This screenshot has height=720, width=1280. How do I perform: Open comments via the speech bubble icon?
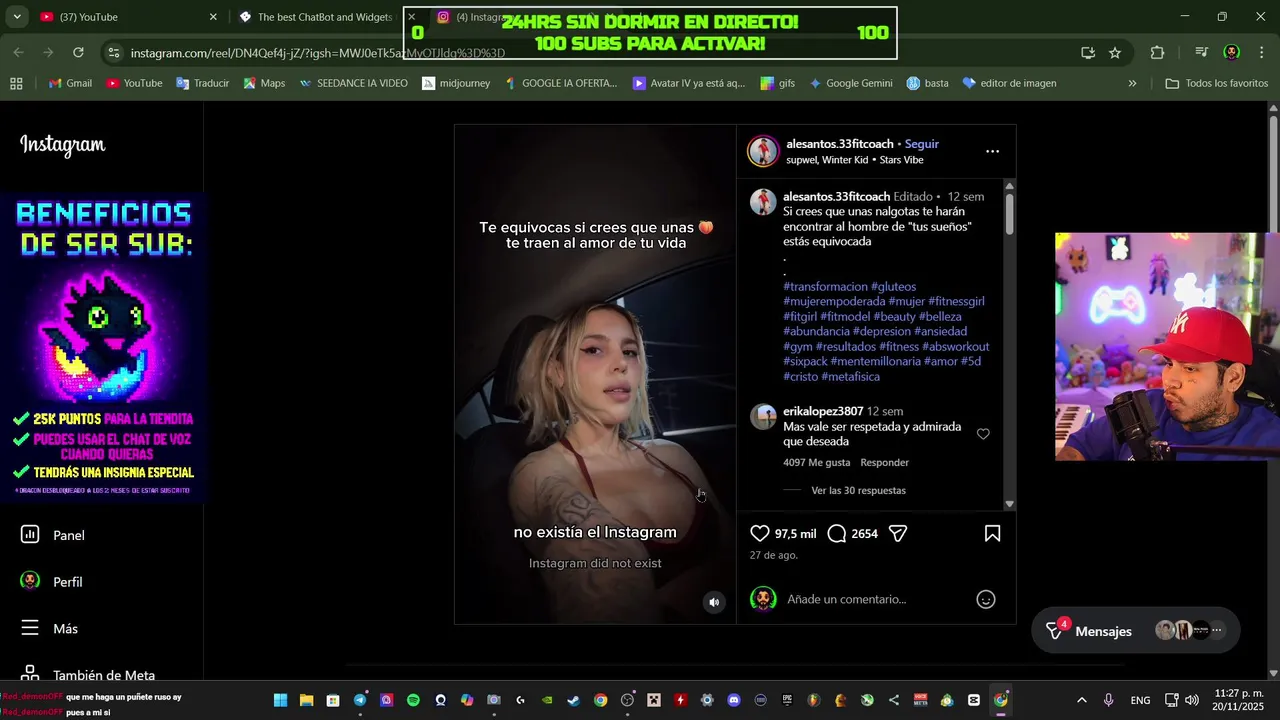coord(837,534)
